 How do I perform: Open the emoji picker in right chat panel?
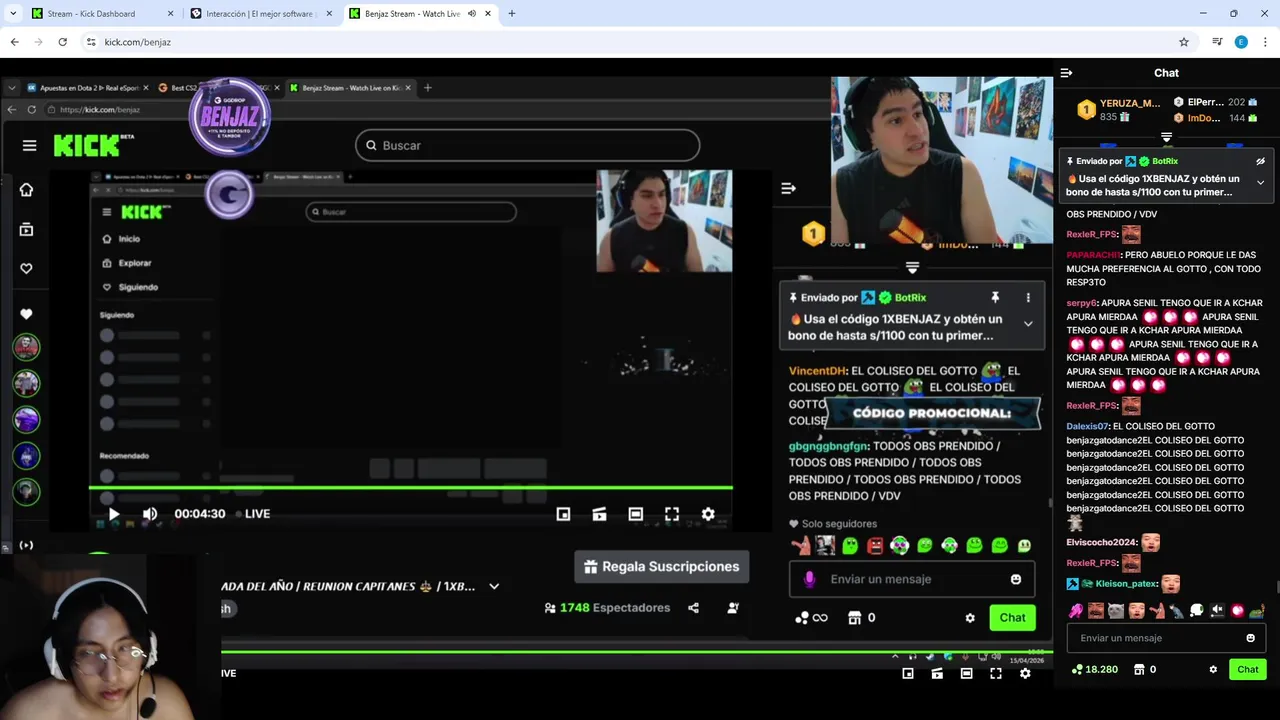(1250, 638)
